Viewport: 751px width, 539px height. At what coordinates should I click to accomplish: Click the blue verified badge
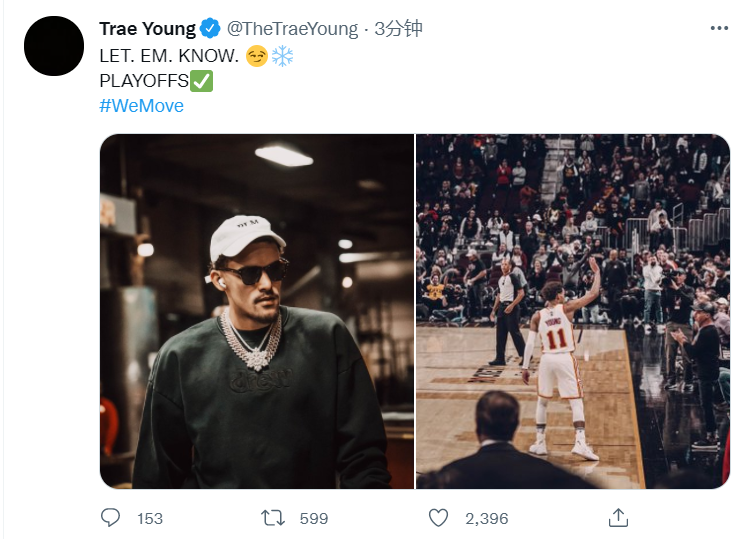pos(210,28)
